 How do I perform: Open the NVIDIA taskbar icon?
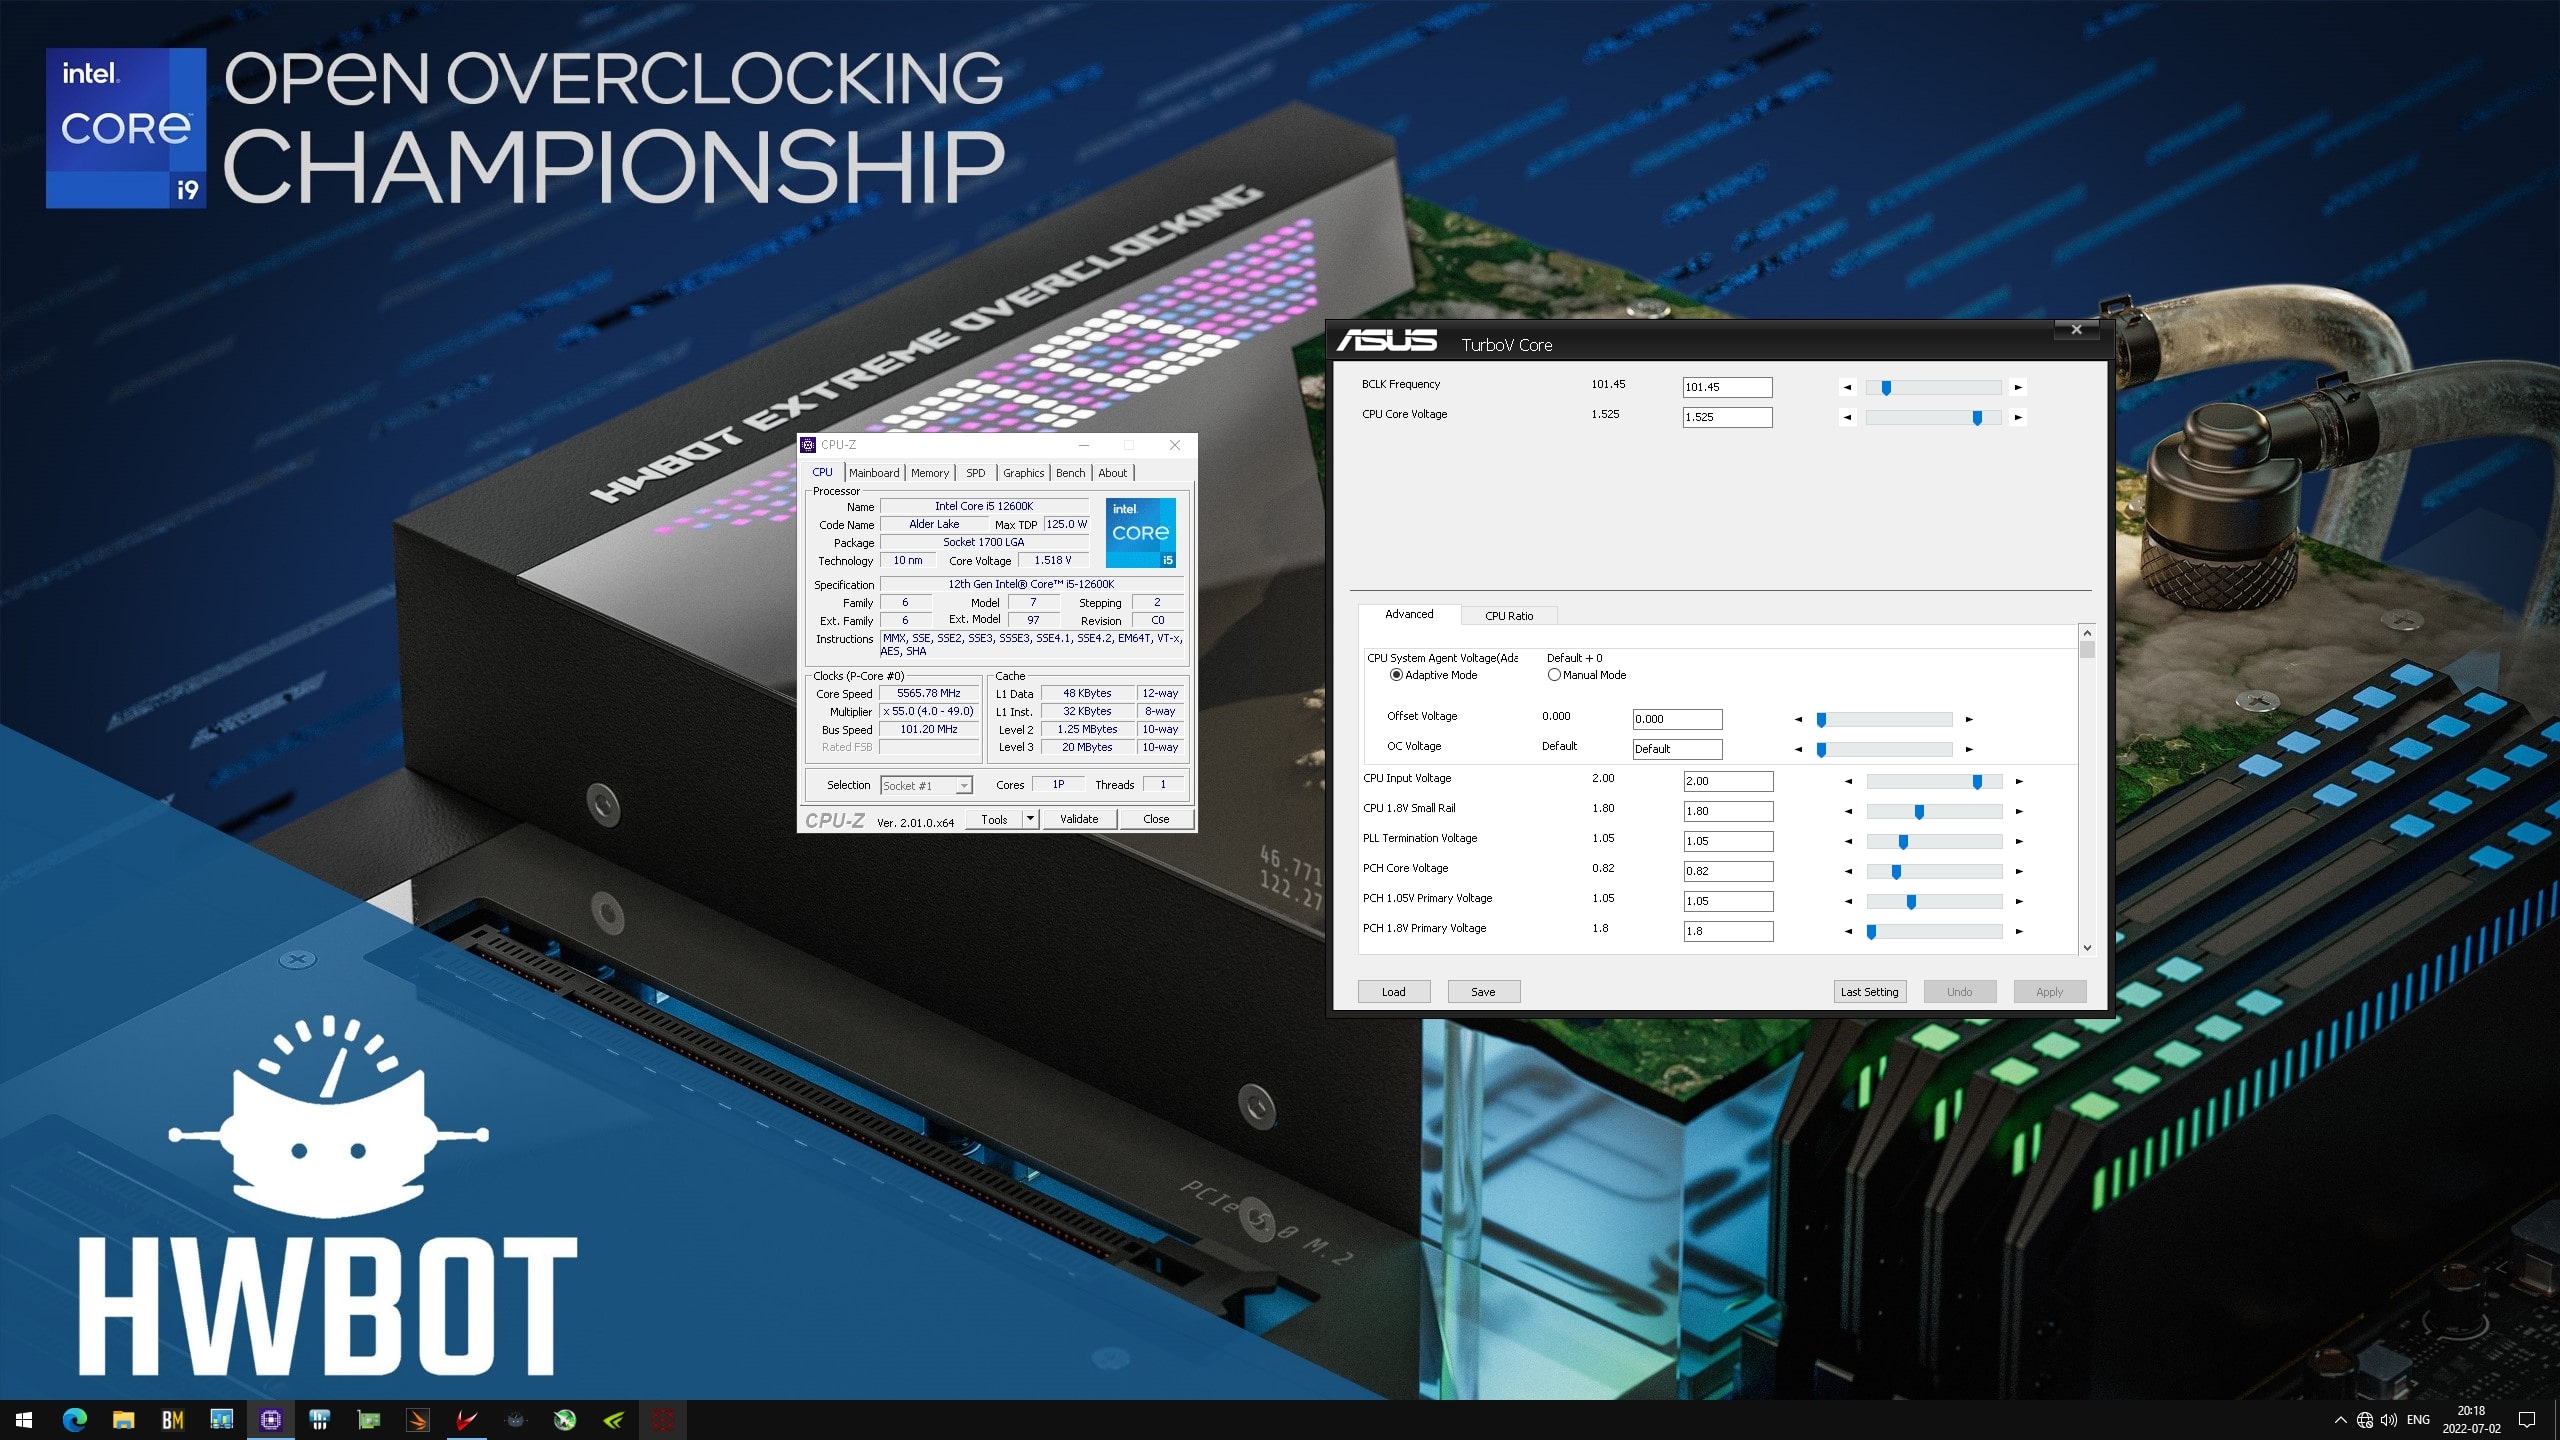click(614, 1420)
